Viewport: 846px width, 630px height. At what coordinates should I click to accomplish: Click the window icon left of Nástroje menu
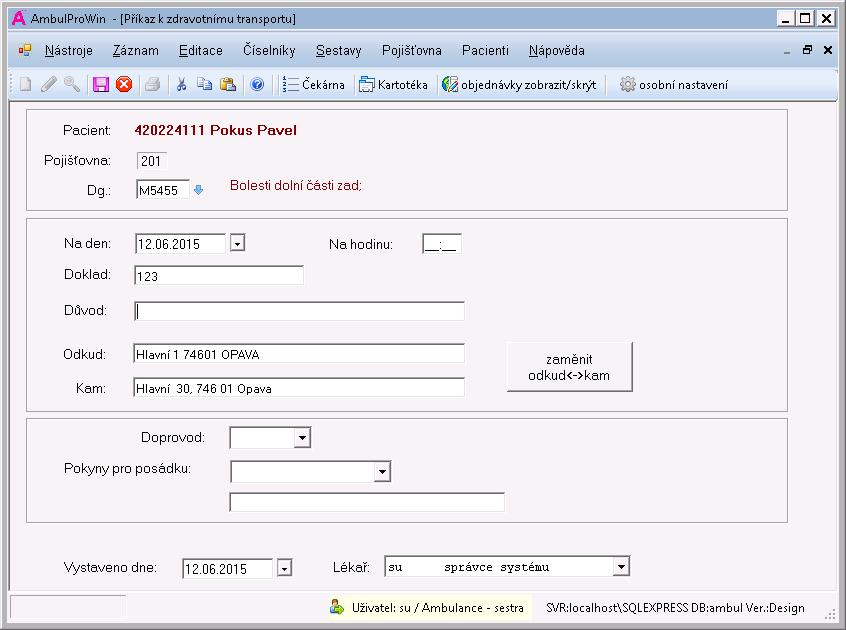point(25,50)
